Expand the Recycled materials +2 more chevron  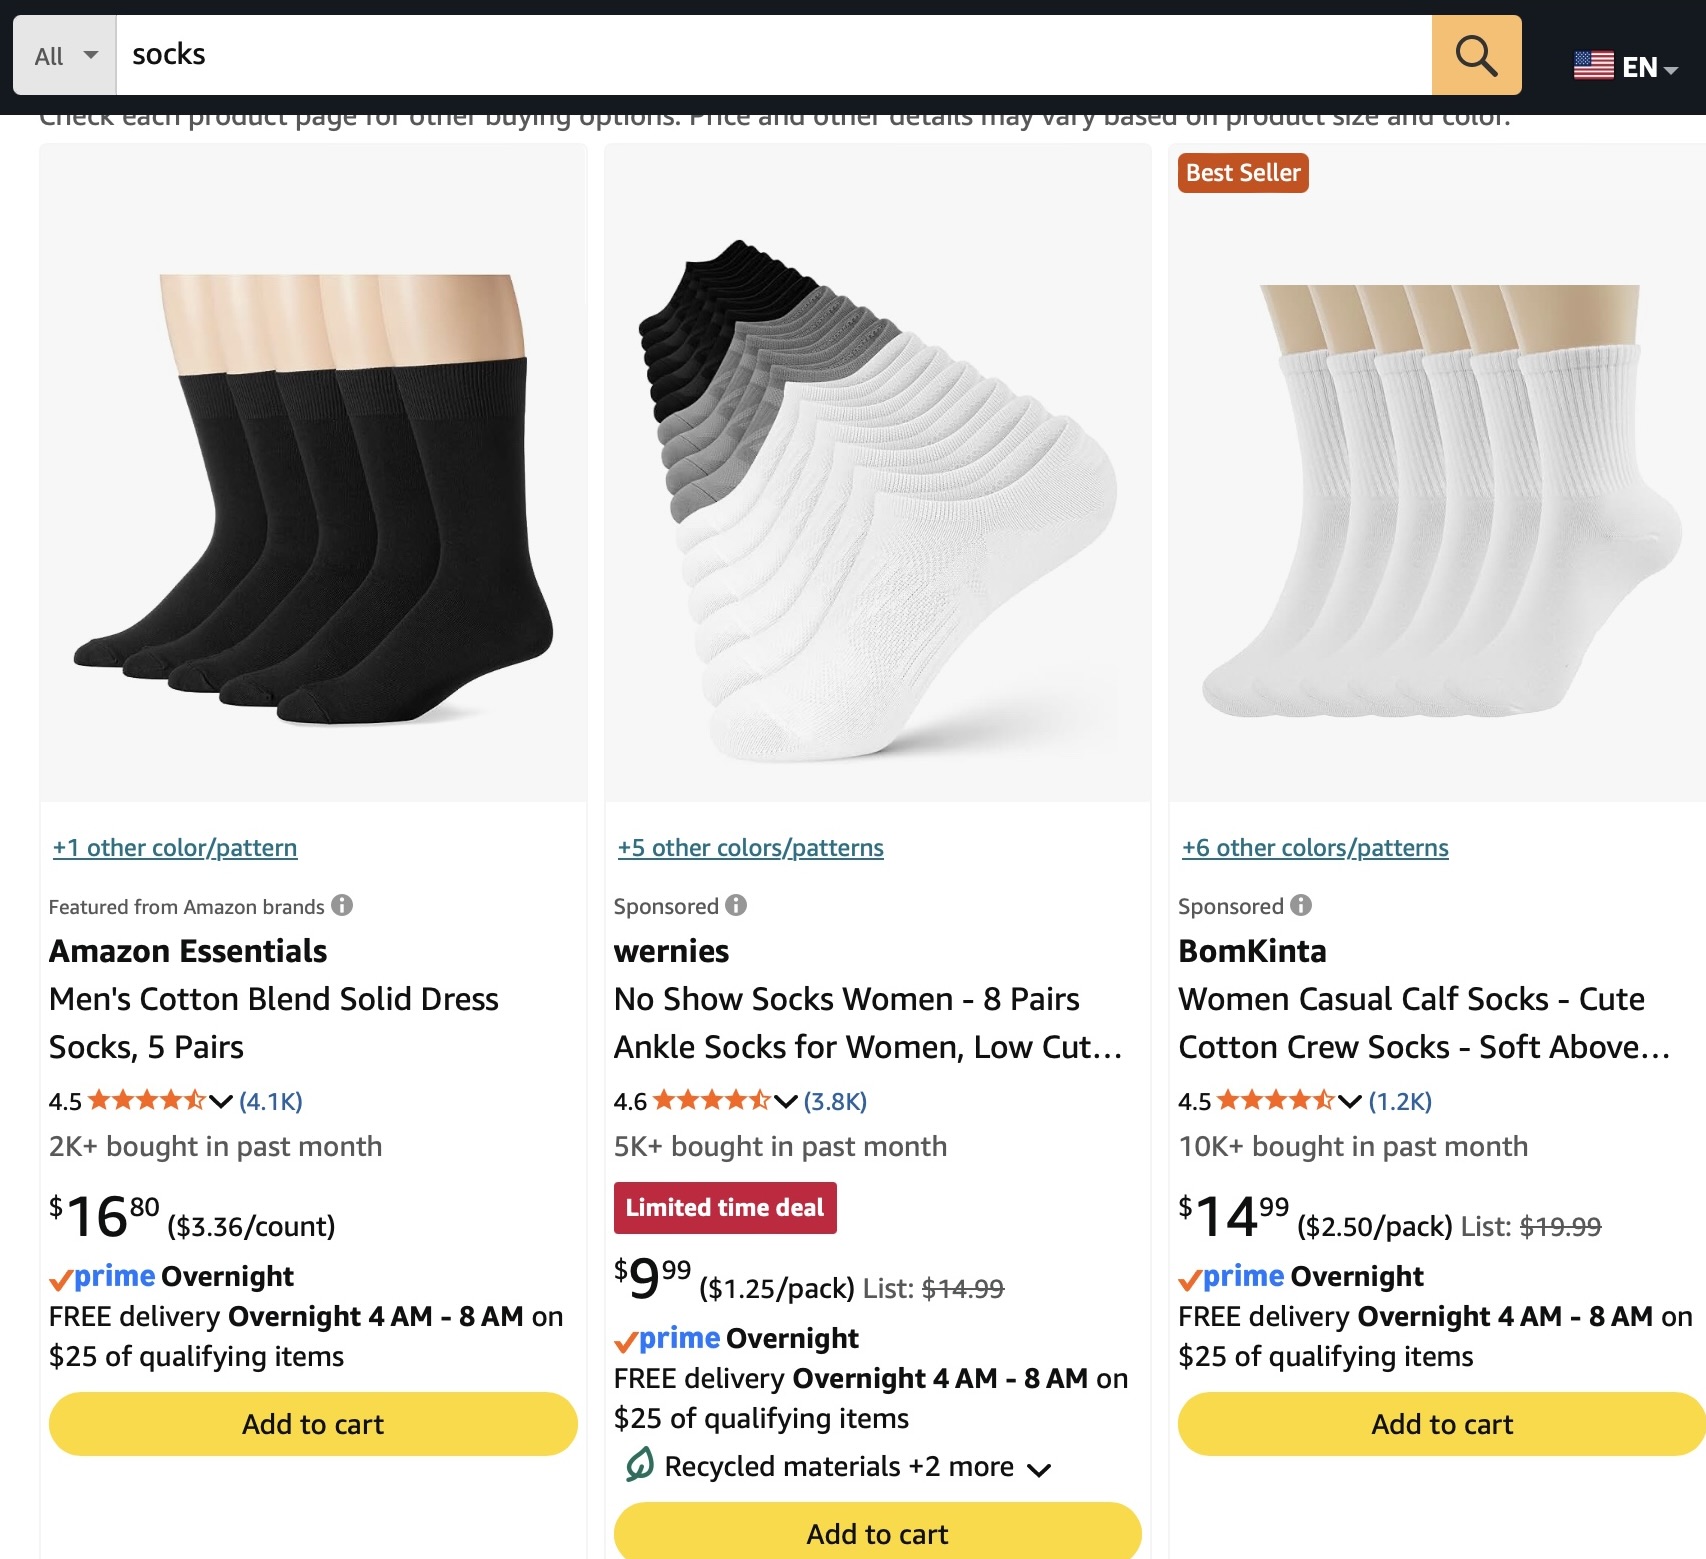click(1039, 1469)
